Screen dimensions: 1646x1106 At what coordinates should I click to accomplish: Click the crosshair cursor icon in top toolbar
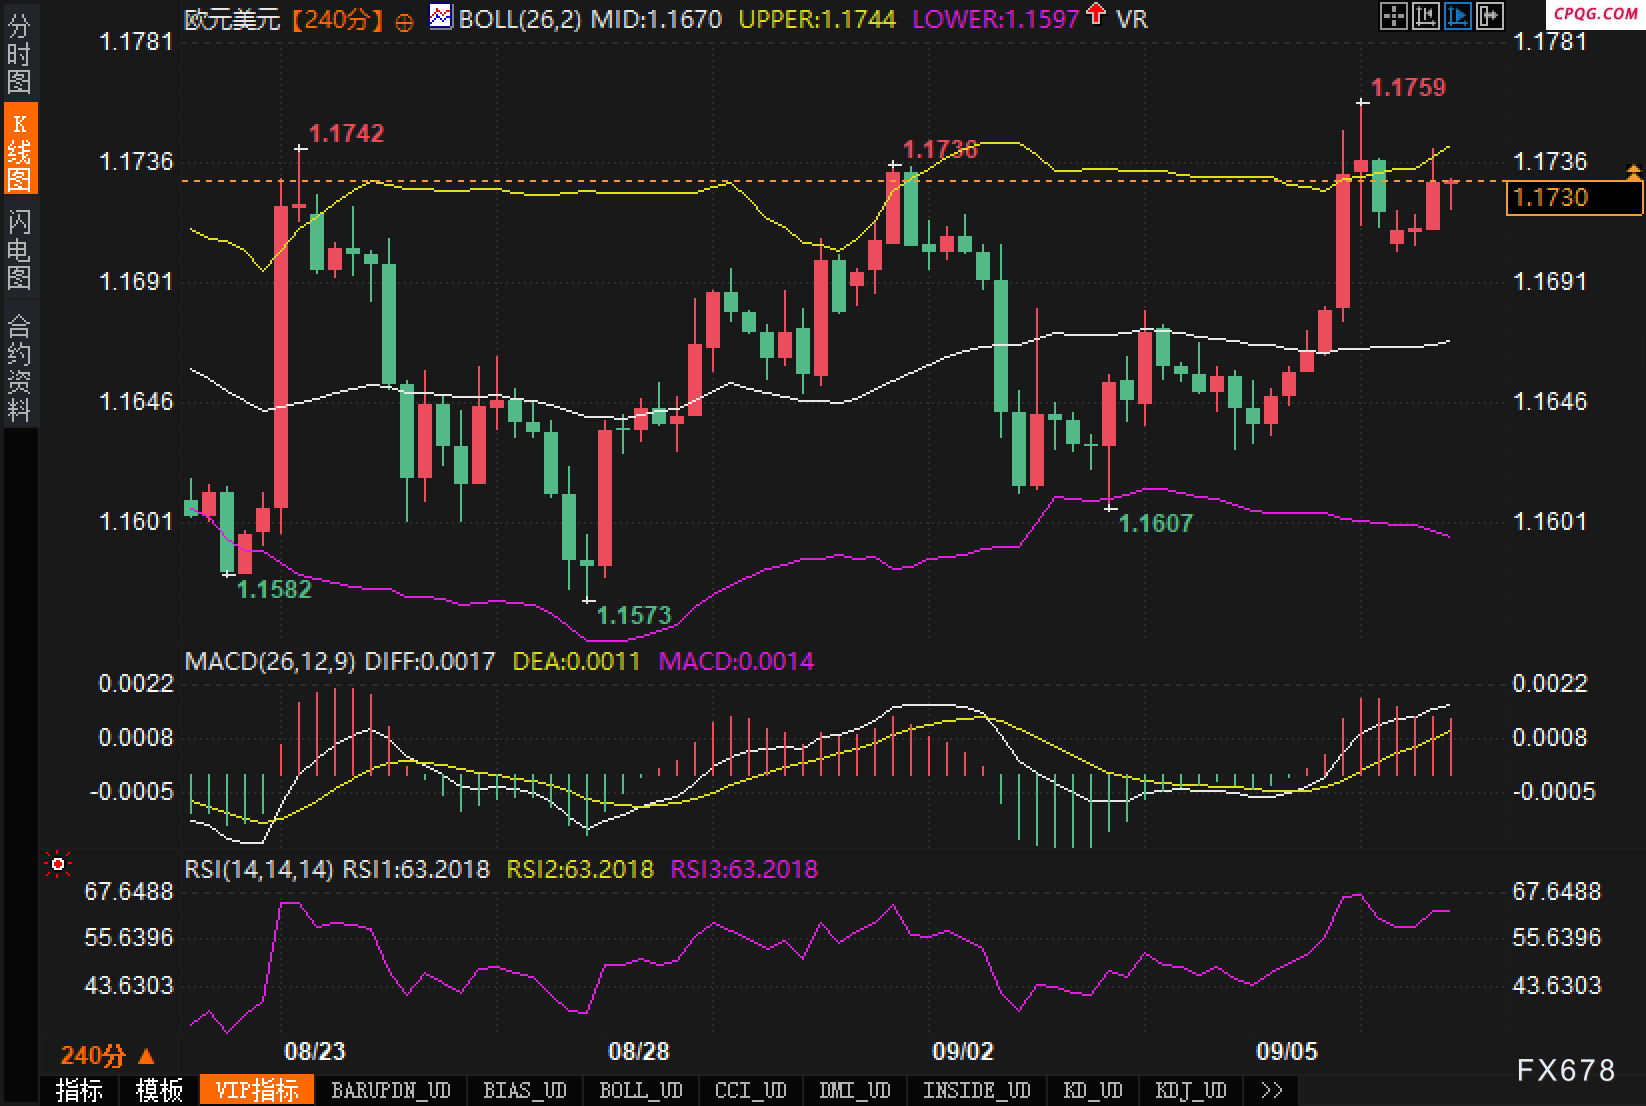pos(1393,16)
